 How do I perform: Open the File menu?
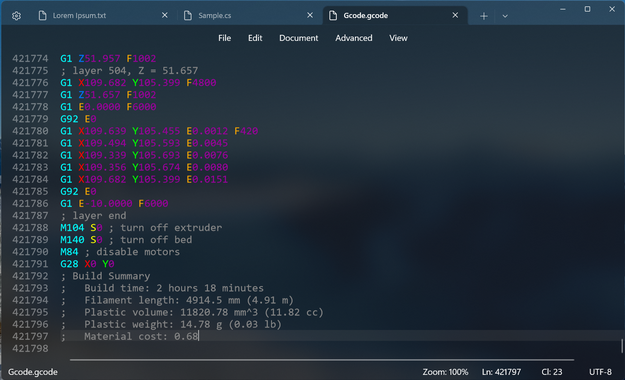tap(224, 38)
